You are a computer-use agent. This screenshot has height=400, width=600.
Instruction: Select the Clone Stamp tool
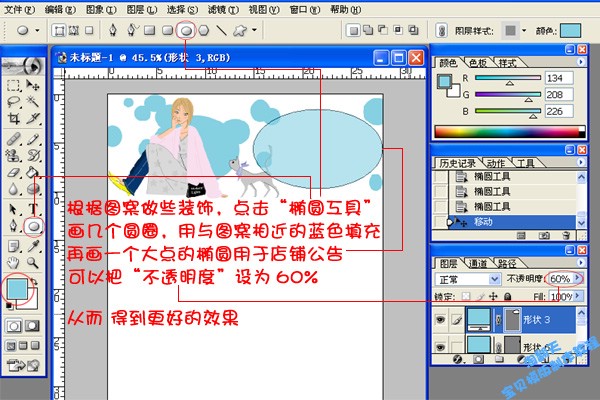[x=13, y=155]
